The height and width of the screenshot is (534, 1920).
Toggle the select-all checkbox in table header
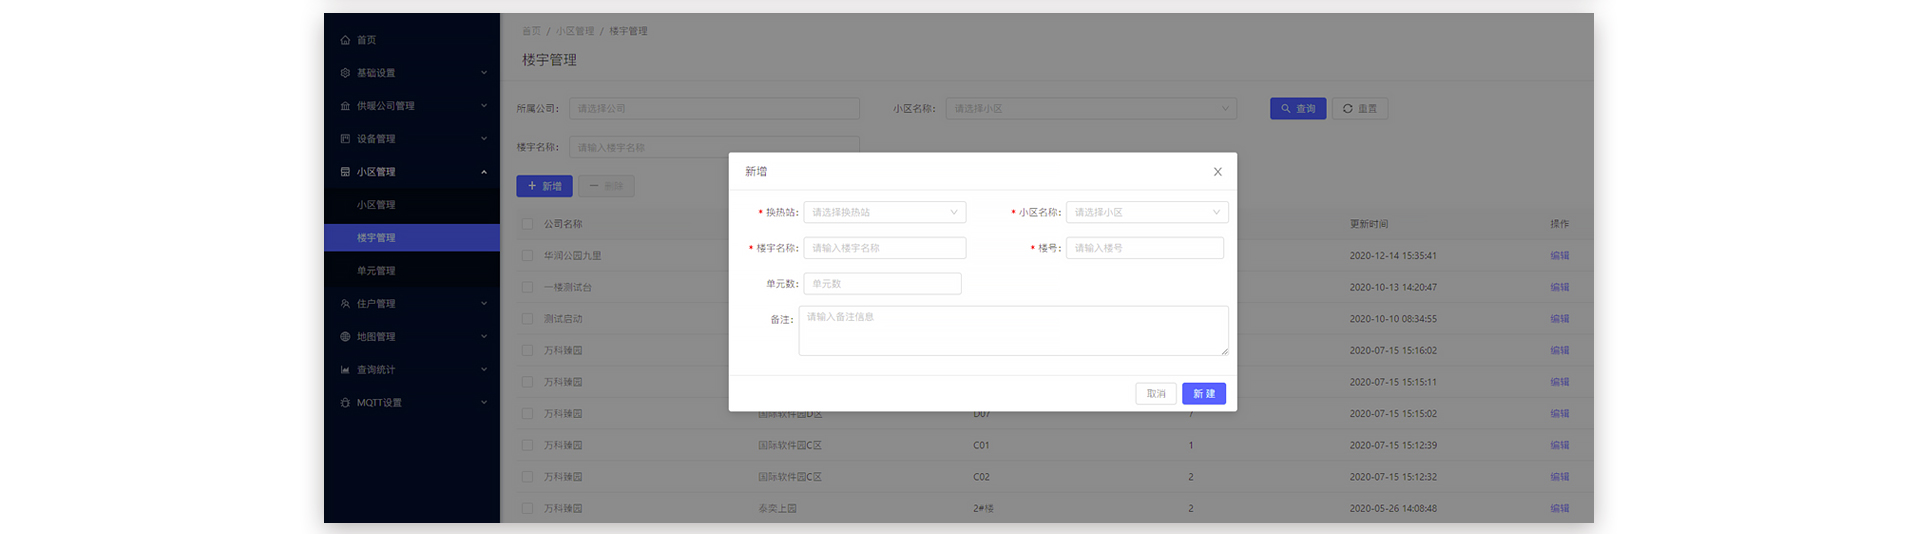527,224
